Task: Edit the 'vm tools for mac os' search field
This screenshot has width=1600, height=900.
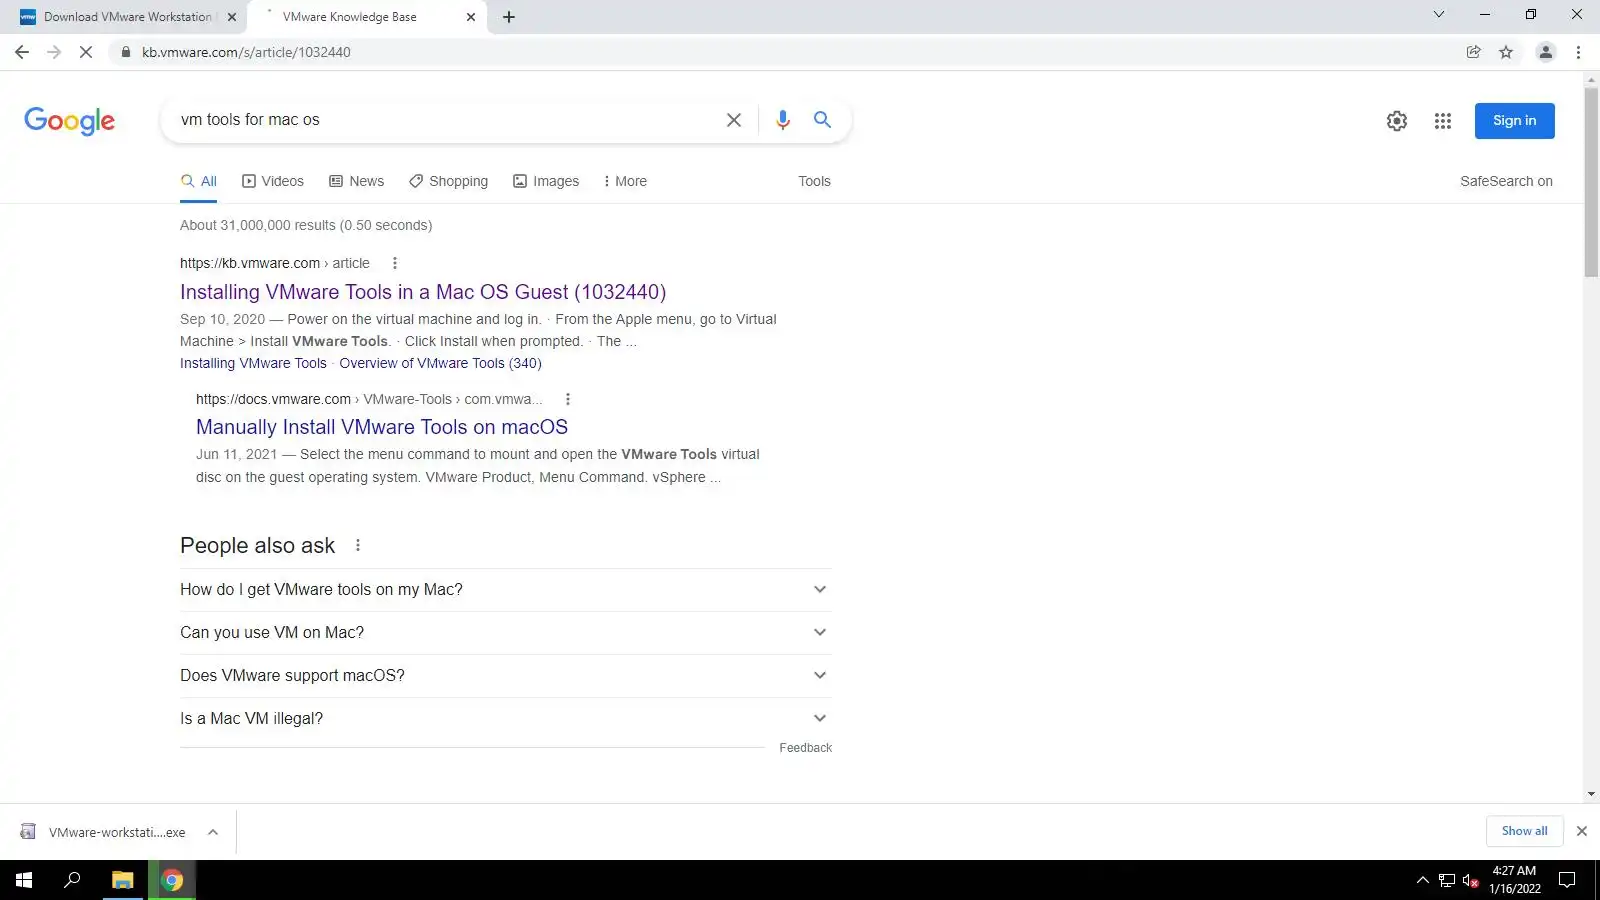Action: [445, 120]
